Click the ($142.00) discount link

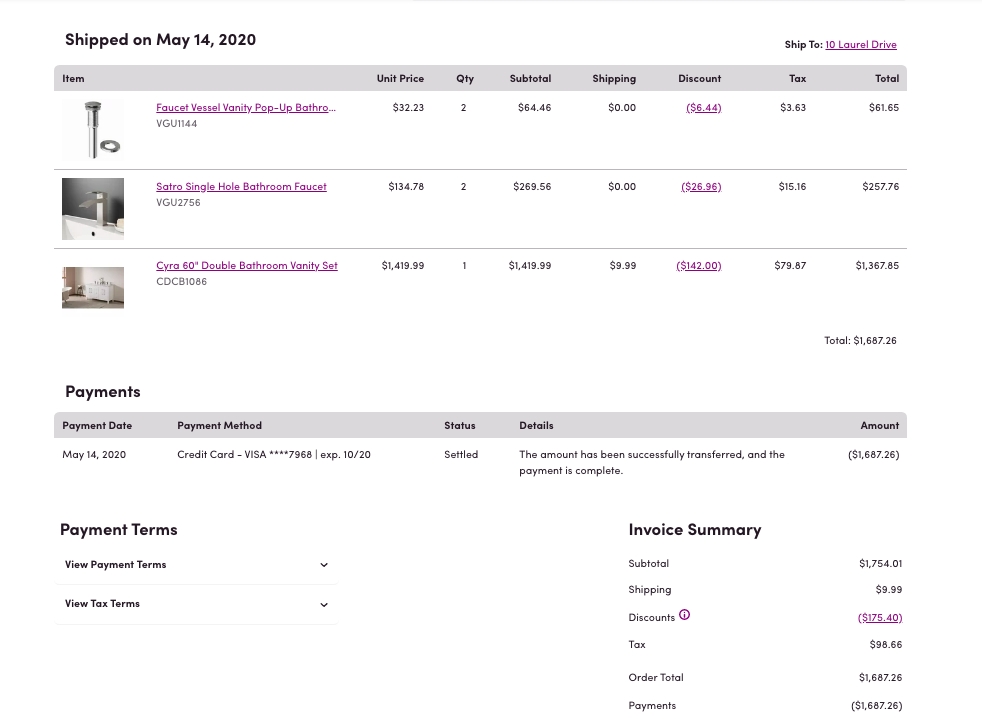point(698,265)
